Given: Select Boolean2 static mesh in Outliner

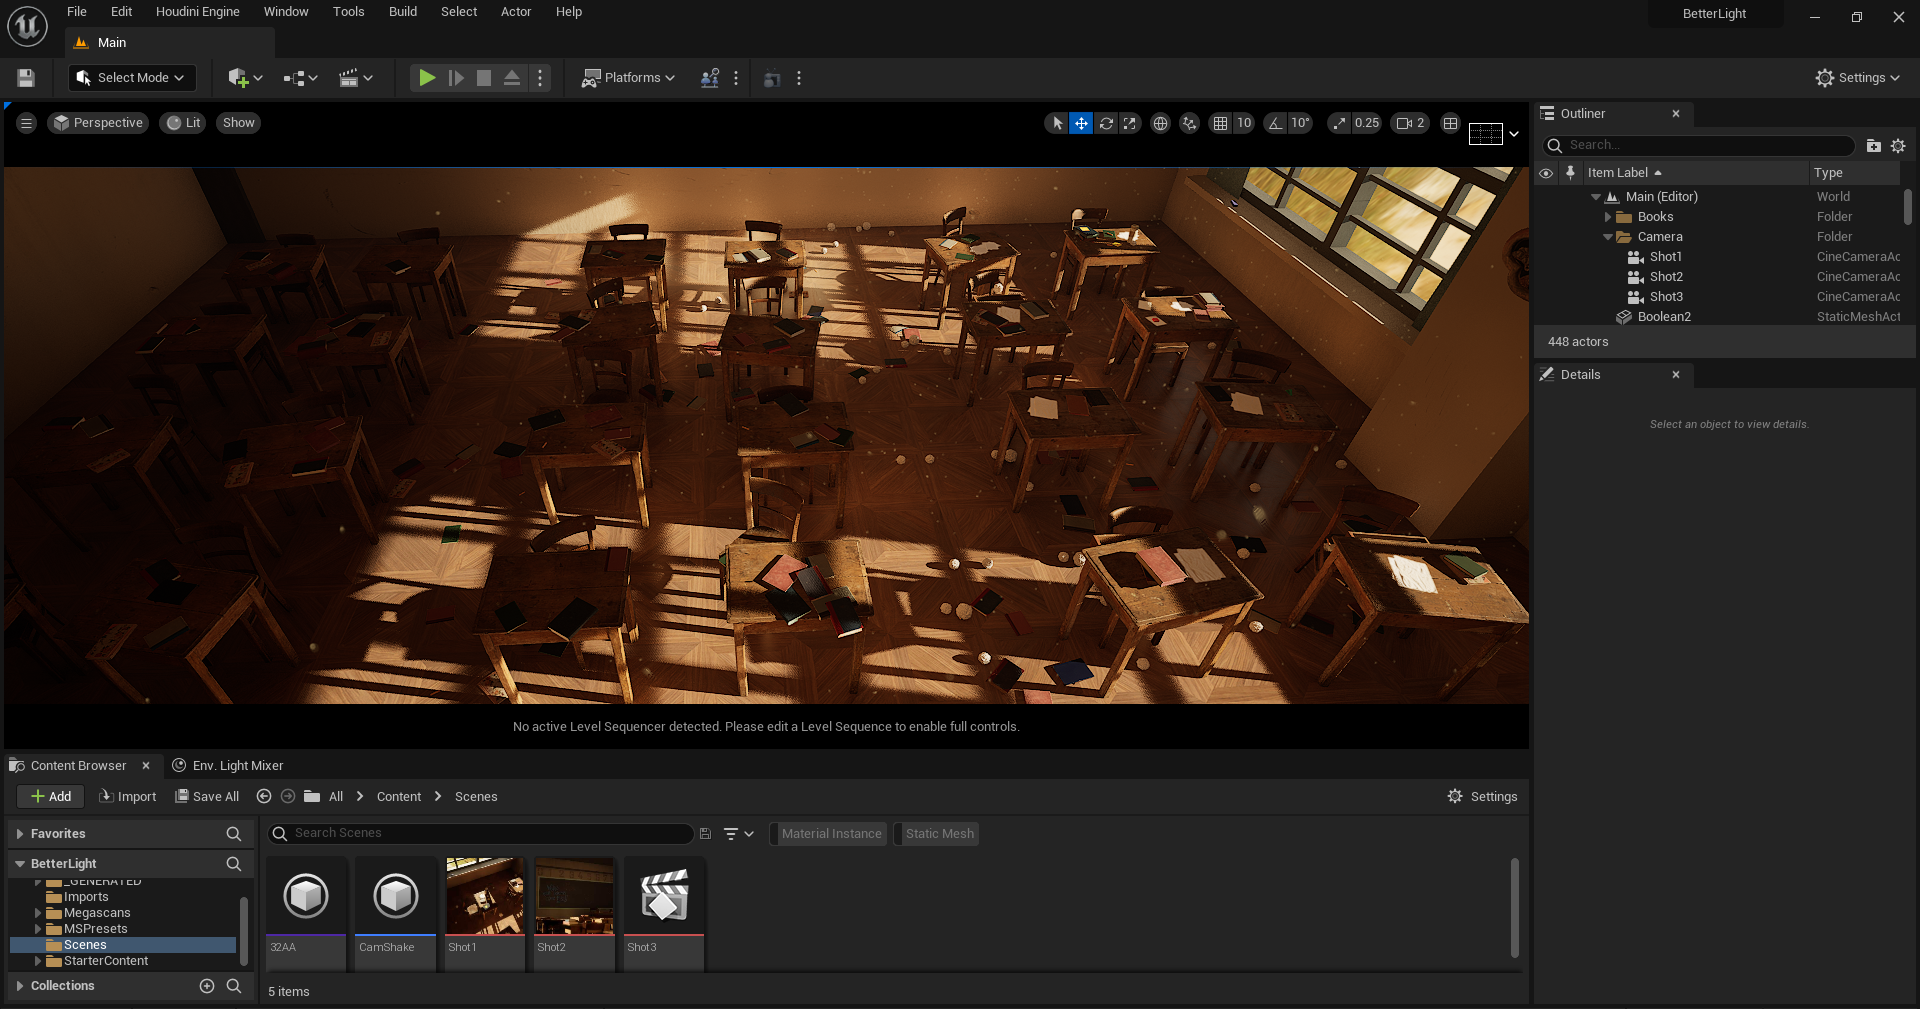Looking at the screenshot, I should pyautogui.click(x=1664, y=317).
